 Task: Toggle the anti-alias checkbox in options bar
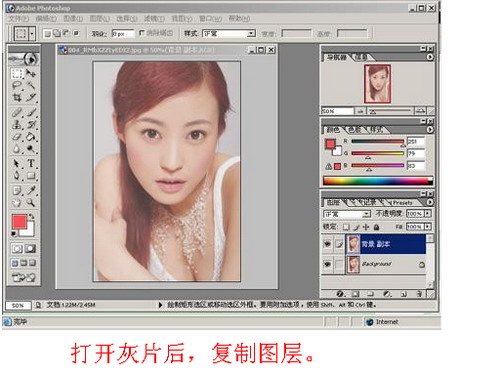(142, 33)
